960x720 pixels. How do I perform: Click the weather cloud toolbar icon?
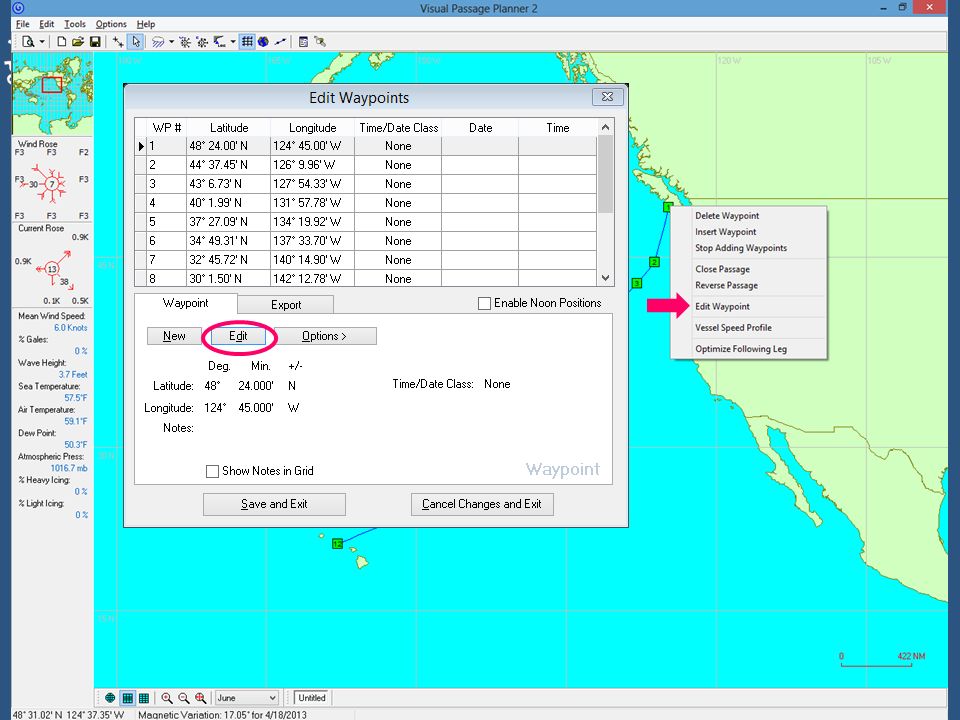coord(158,42)
